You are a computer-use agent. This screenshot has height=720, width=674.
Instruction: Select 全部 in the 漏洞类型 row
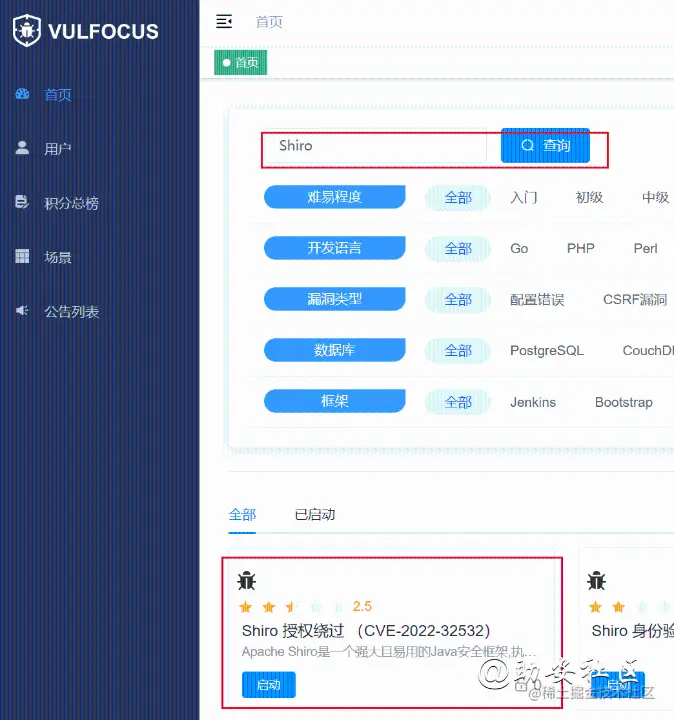tap(458, 300)
